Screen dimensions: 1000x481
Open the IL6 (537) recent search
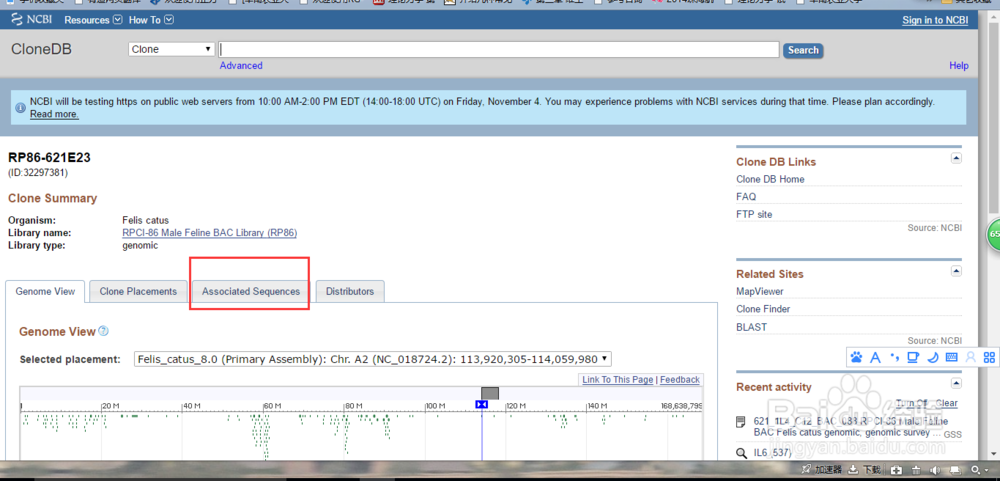click(774, 454)
